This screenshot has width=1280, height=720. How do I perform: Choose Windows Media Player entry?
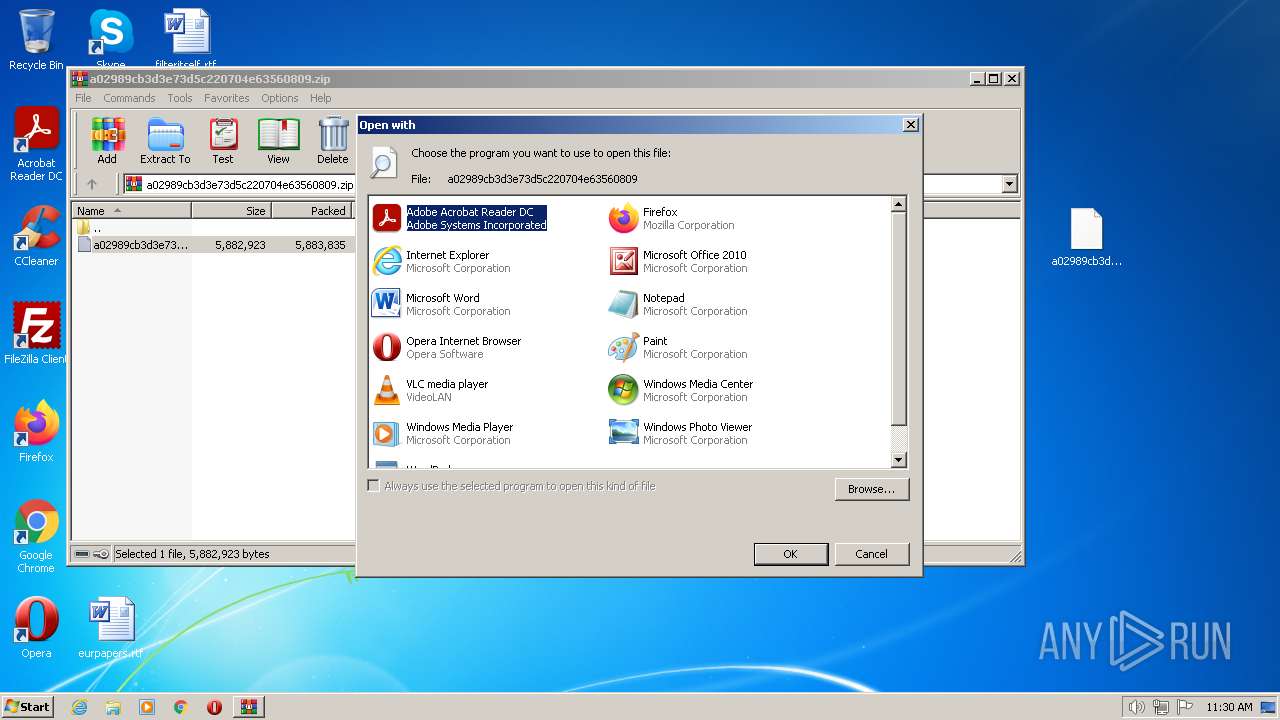tap(443, 433)
